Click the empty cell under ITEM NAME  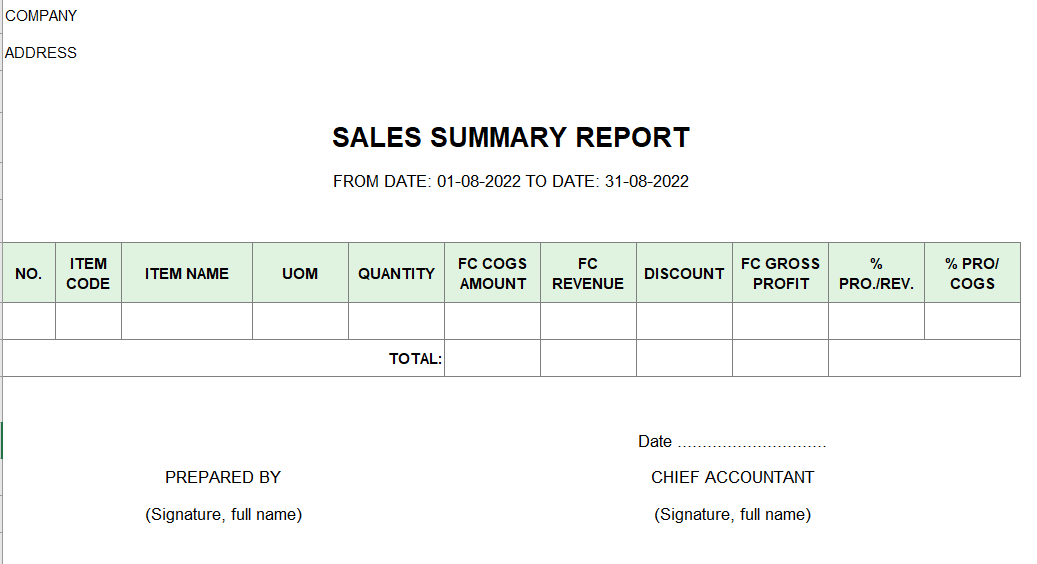pyautogui.click(x=187, y=321)
